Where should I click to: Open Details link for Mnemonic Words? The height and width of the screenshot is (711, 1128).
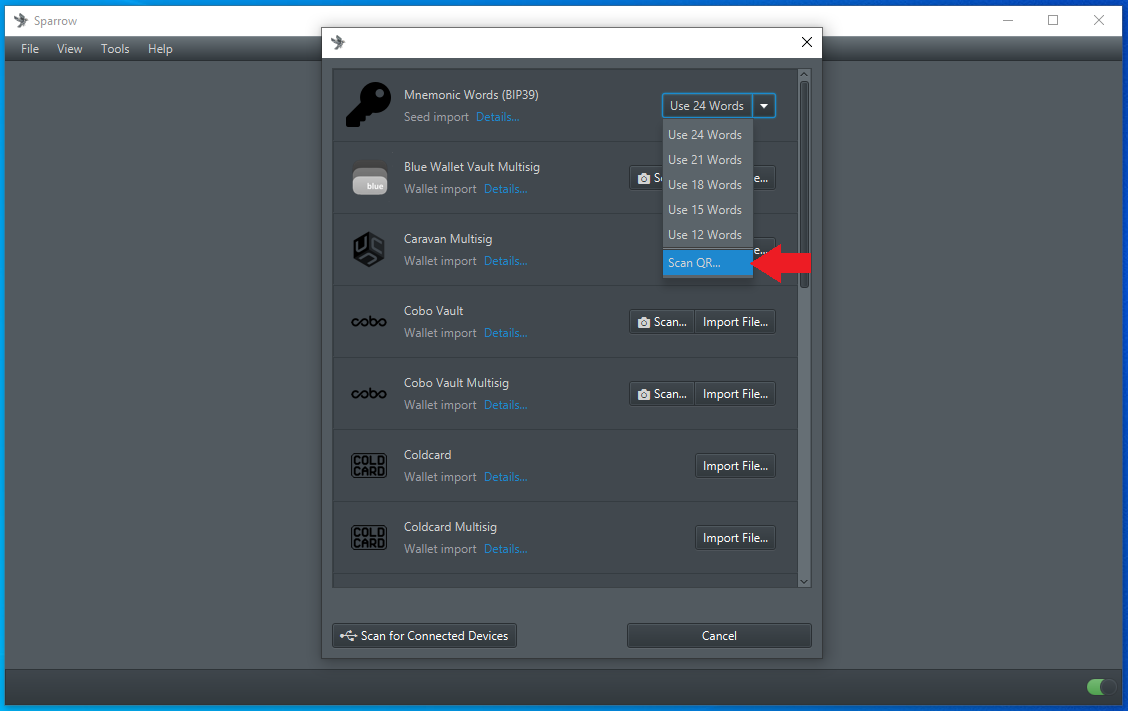tap(497, 117)
